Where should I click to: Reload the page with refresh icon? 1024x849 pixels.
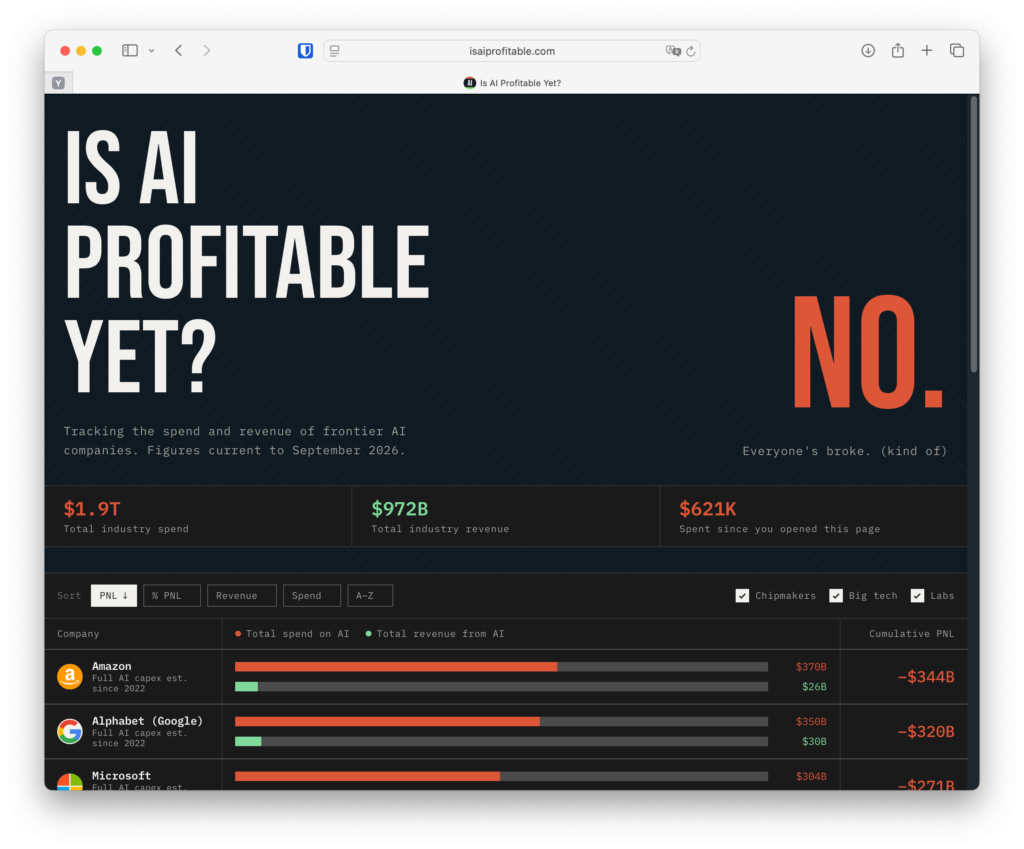pos(691,51)
